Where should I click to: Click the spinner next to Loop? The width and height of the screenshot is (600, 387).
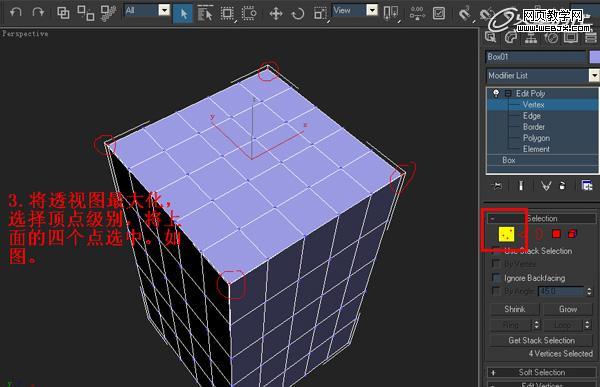588,325
